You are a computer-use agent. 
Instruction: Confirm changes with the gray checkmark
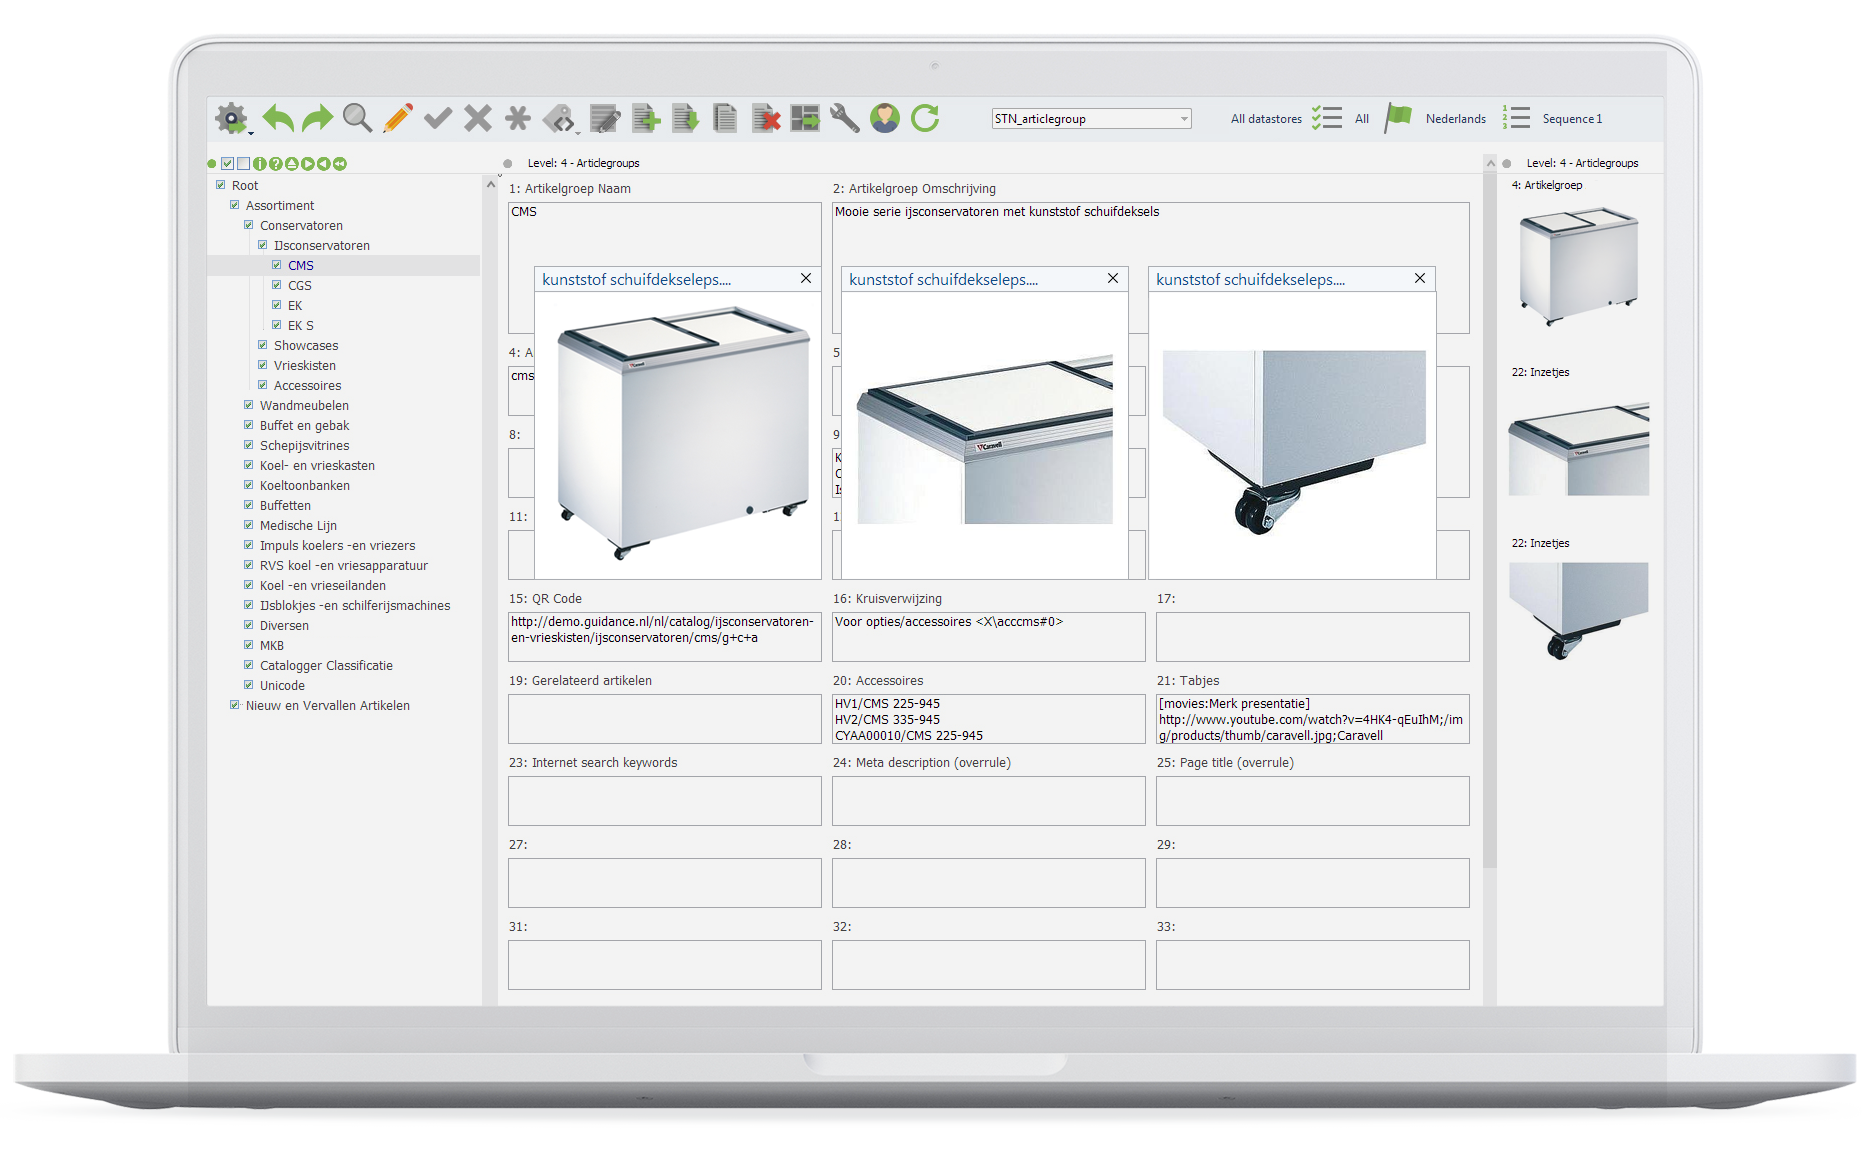[438, 119]
